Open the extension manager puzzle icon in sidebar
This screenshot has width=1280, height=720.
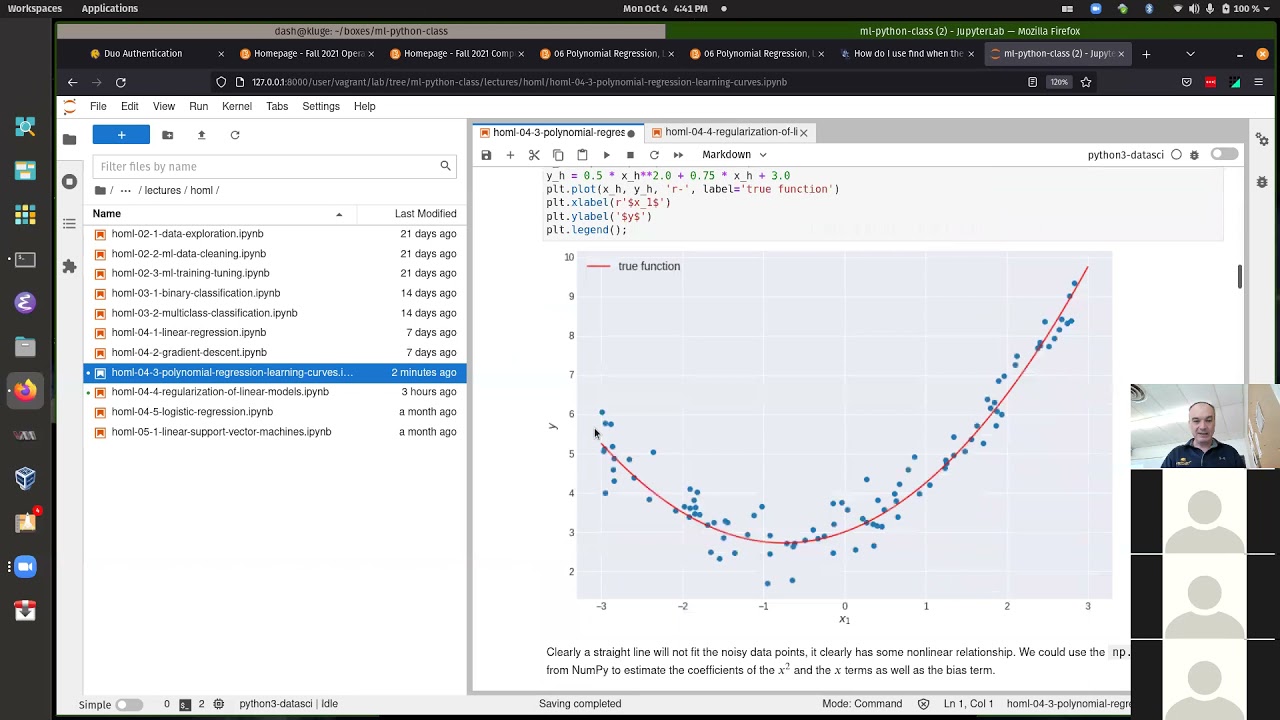coord(69,266)
